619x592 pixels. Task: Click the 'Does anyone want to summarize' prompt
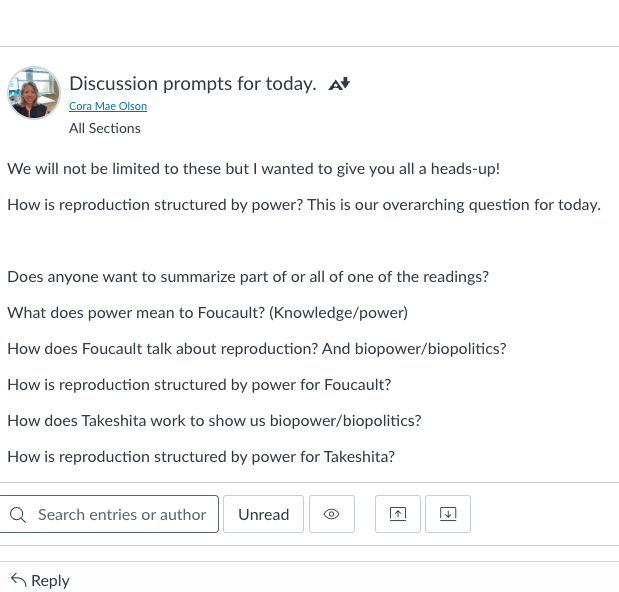247,277
